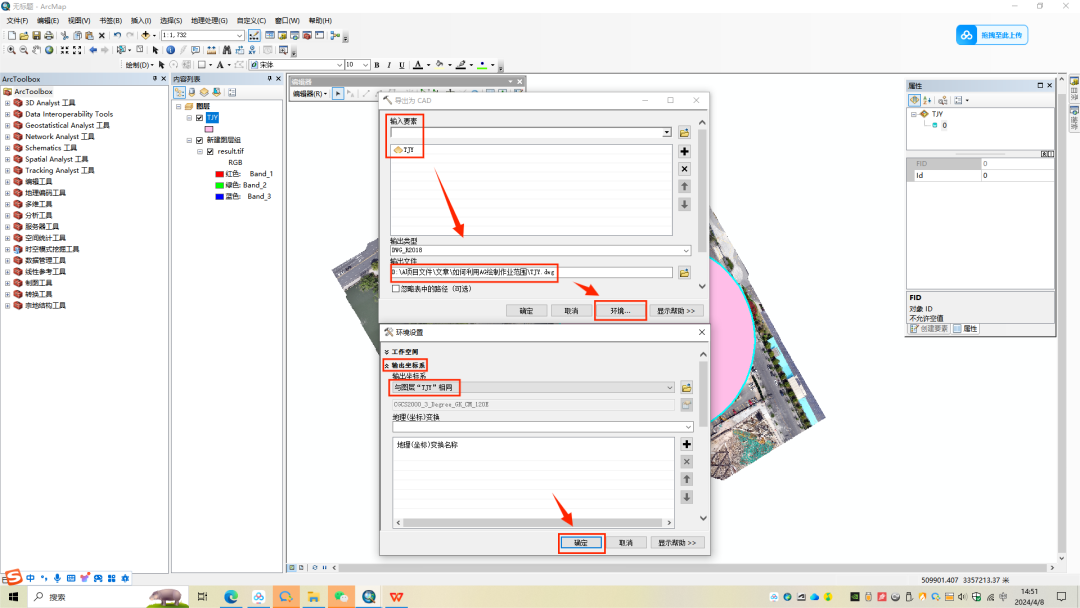Confirm the environment settings dialog with 确定
This screenshot has height=608, width=1080.
581,543
